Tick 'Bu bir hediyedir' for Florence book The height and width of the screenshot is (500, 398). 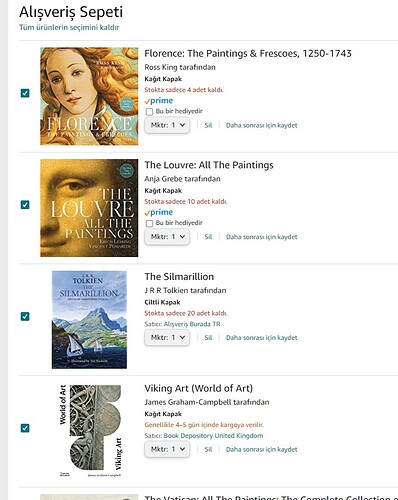click(x=149, y=112)
